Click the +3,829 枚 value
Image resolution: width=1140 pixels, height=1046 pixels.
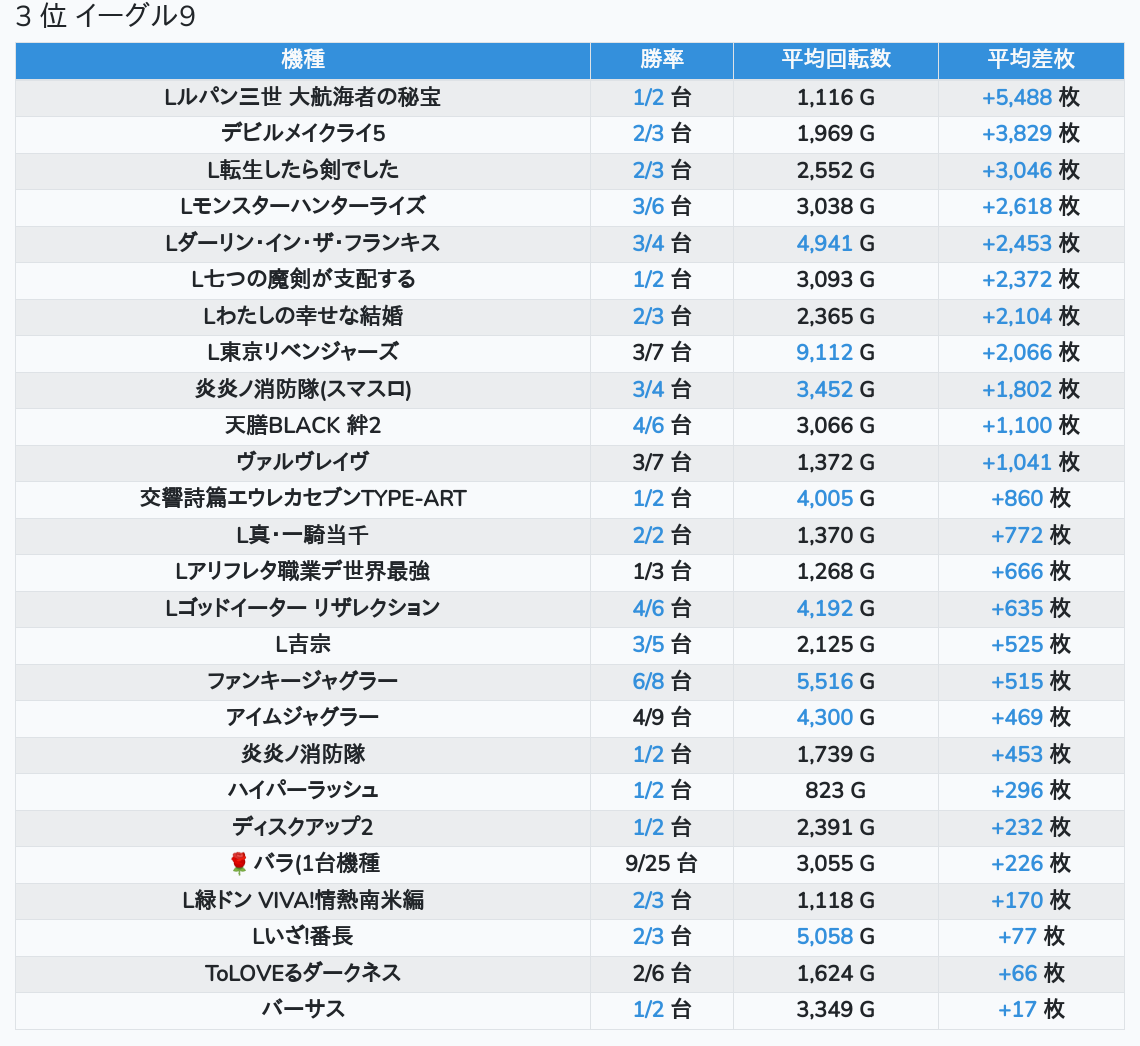click(1031, 134)
